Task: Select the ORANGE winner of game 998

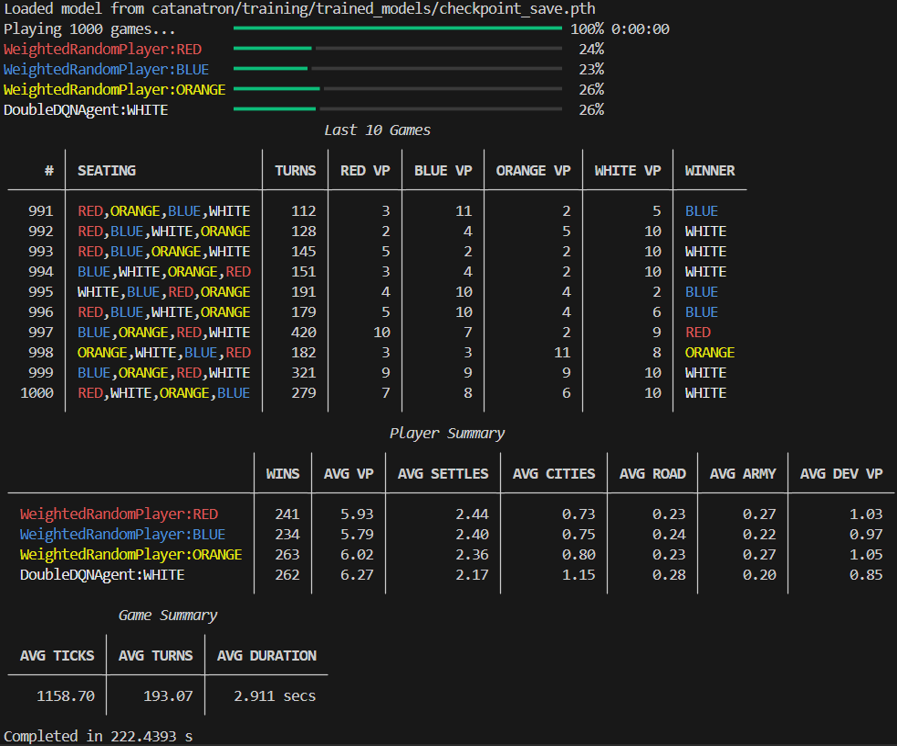Action: (710, 352)
